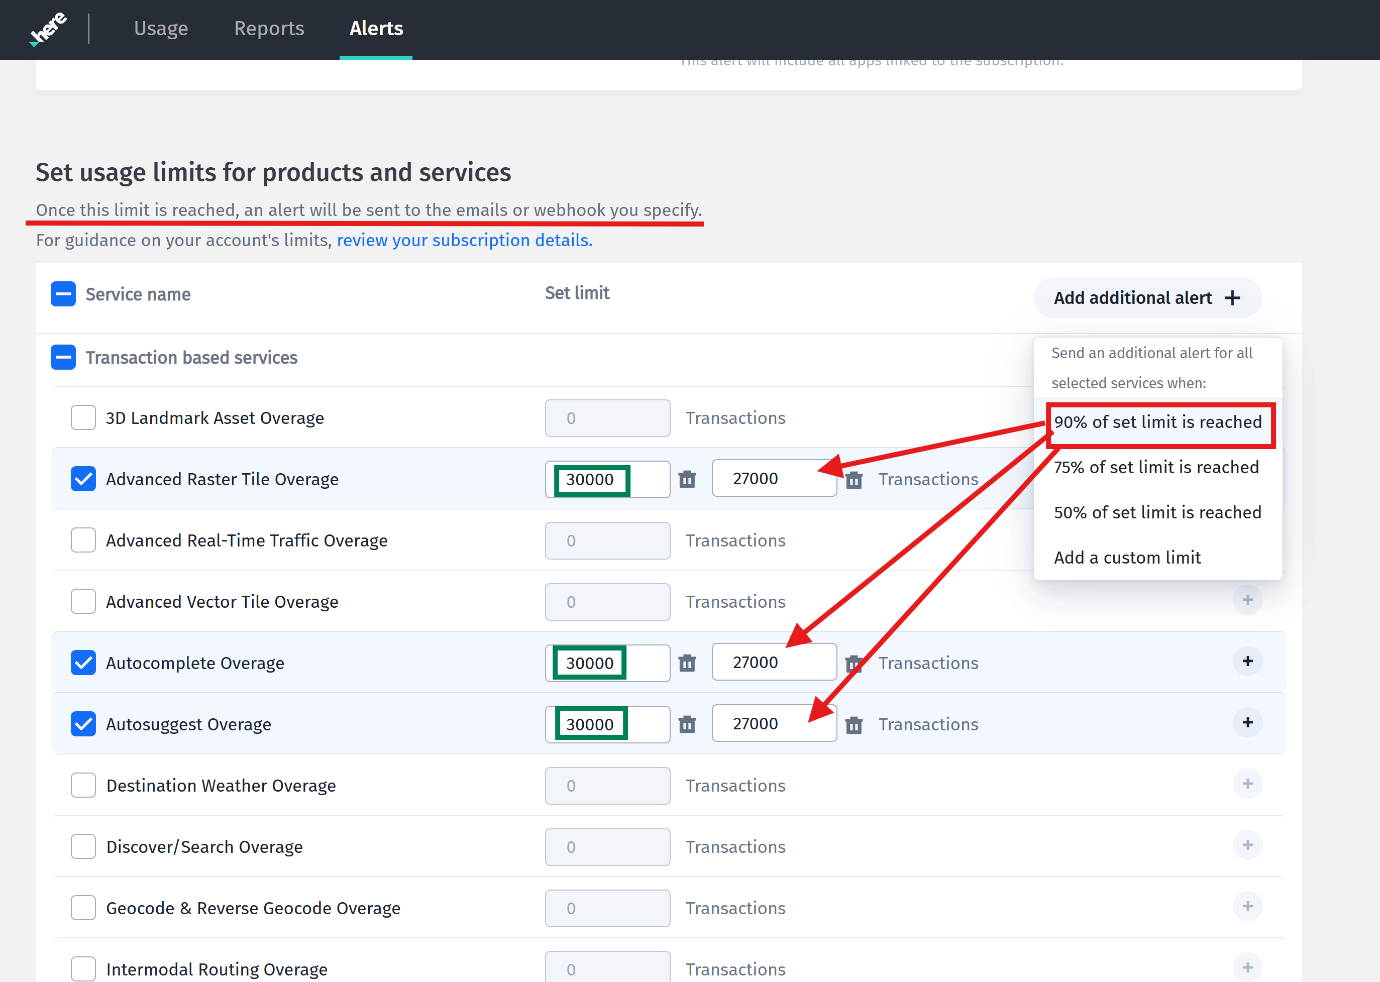
Task: Delete the 30000 limit for Autosuggest Overage
Action: [x=687, y=725]
